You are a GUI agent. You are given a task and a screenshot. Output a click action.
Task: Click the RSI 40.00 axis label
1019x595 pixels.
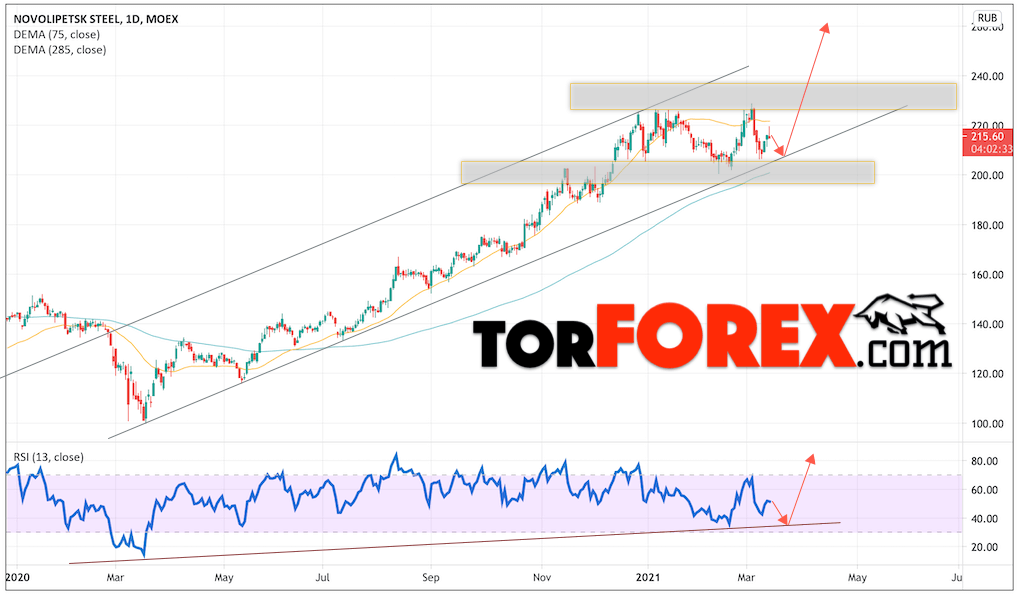point(985,518)
